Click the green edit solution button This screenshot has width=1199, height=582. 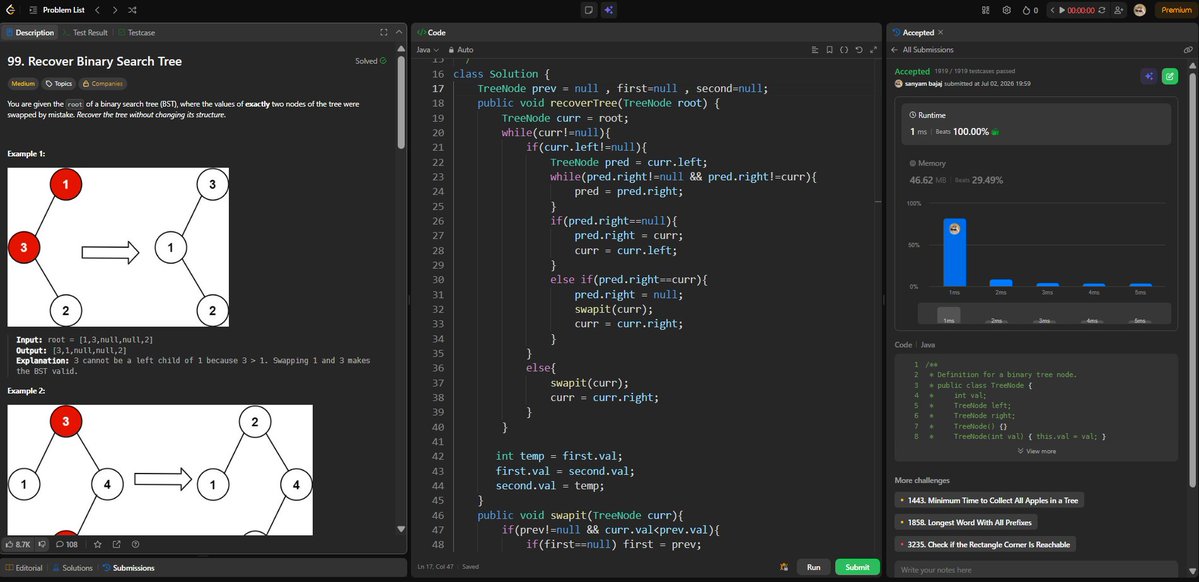(1170, 76)
